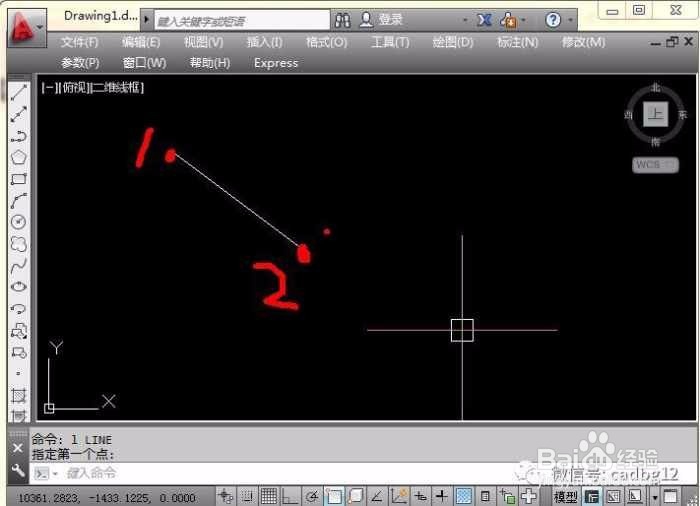700x506 pixels.
Task: Select the Hatch tool
Action: click(19, 395)
